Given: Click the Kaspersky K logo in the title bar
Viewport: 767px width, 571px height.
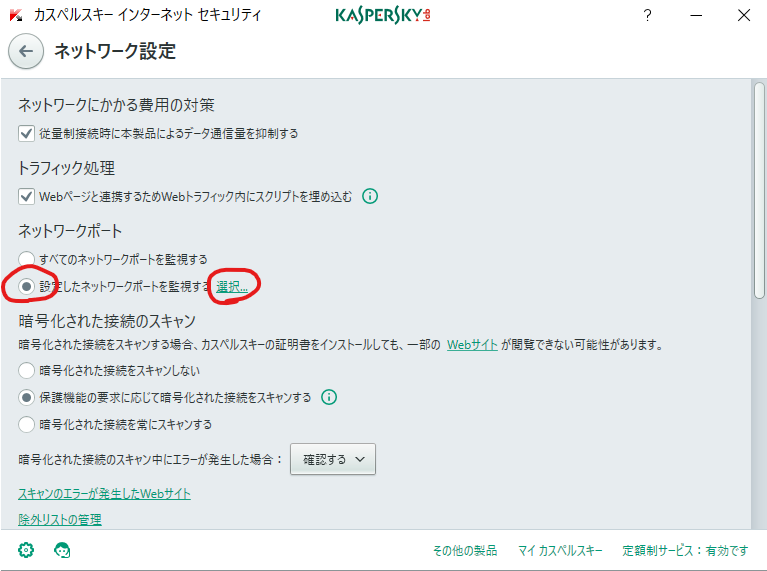Looking at the screenshot, I should [16, 15].
